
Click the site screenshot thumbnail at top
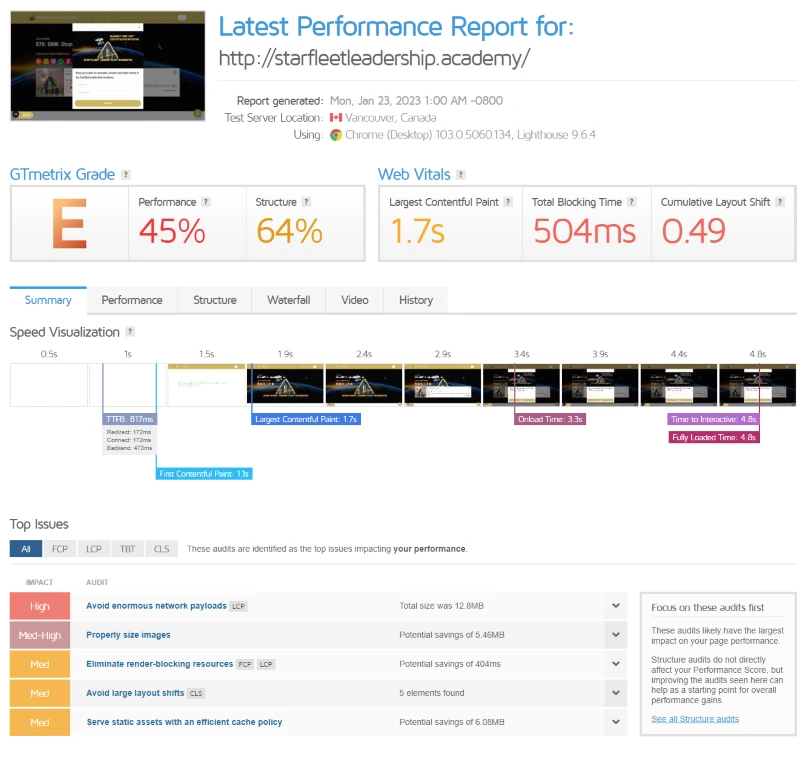click(108, 66)
